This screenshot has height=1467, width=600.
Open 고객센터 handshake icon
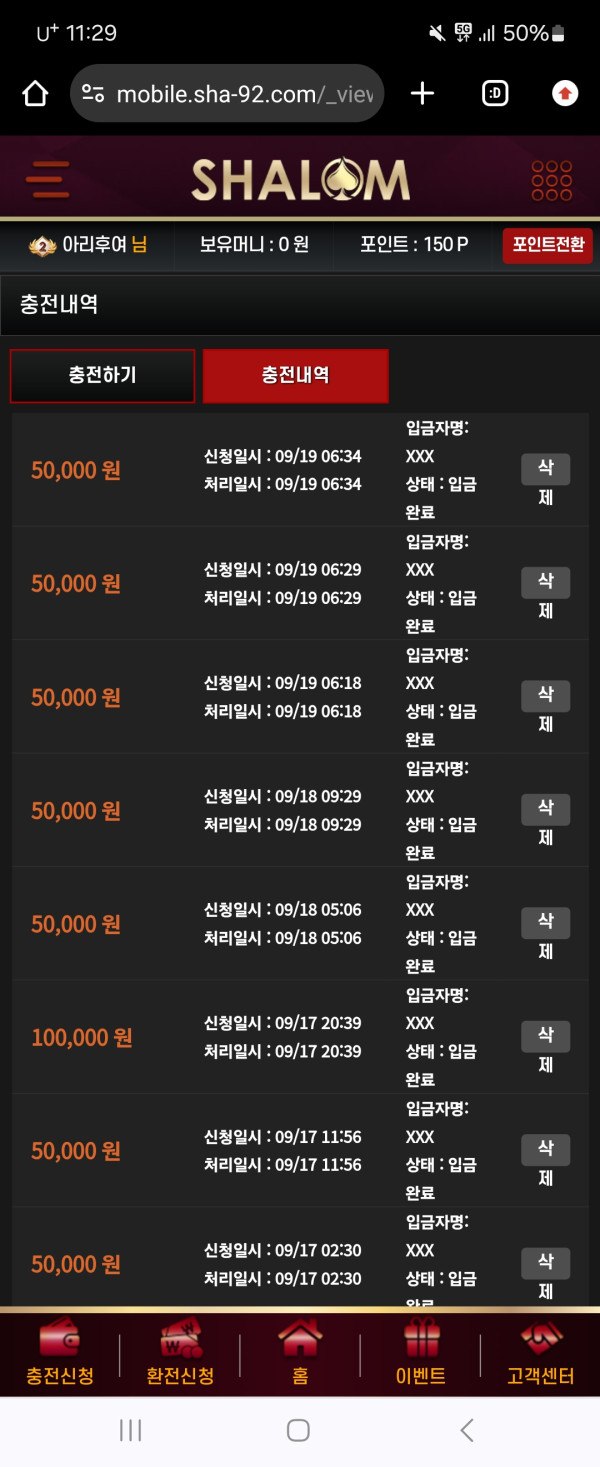click(541, 1339)
